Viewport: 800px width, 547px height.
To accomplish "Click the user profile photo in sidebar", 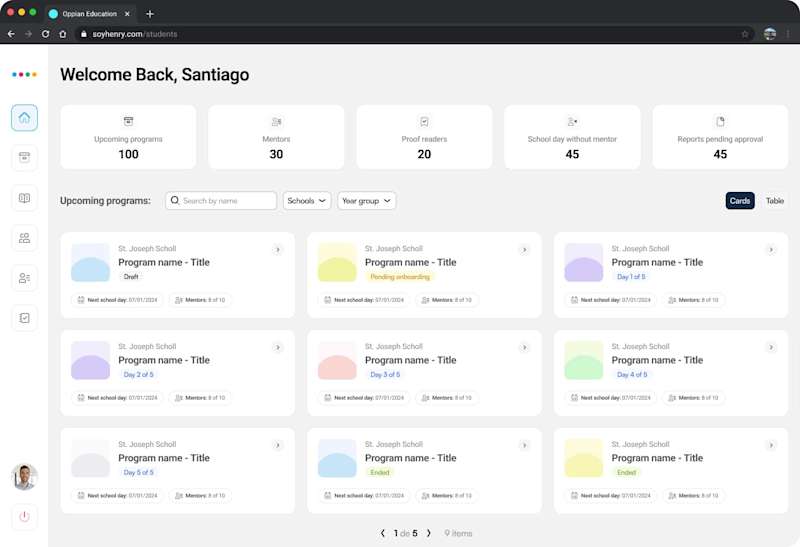I will pyautogui.click(x=24, y=477).
